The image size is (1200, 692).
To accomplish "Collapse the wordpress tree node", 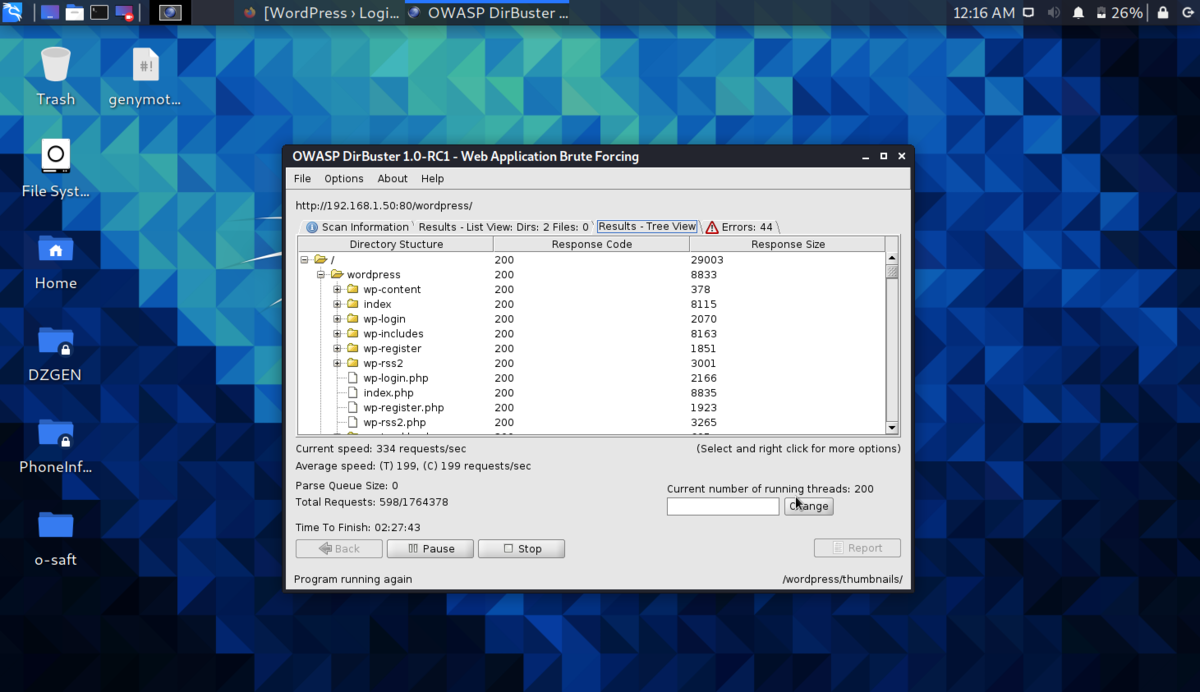I will (x=321, y=274).
